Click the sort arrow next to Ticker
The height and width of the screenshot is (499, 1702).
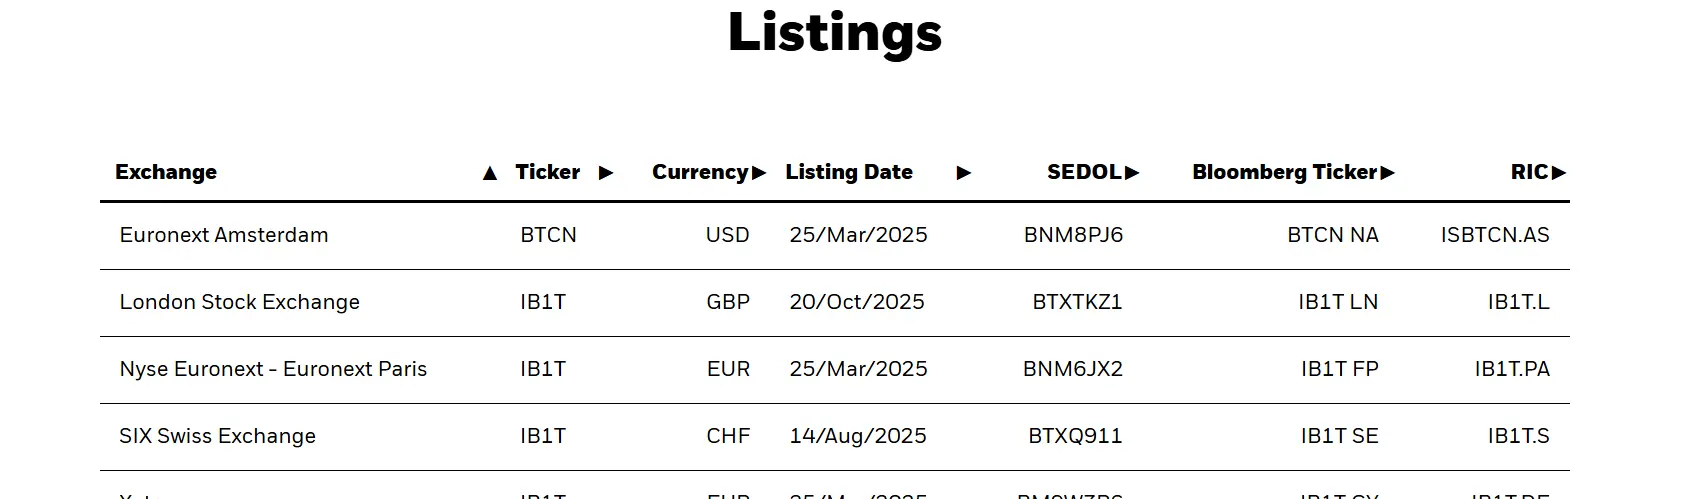[606, 173]
